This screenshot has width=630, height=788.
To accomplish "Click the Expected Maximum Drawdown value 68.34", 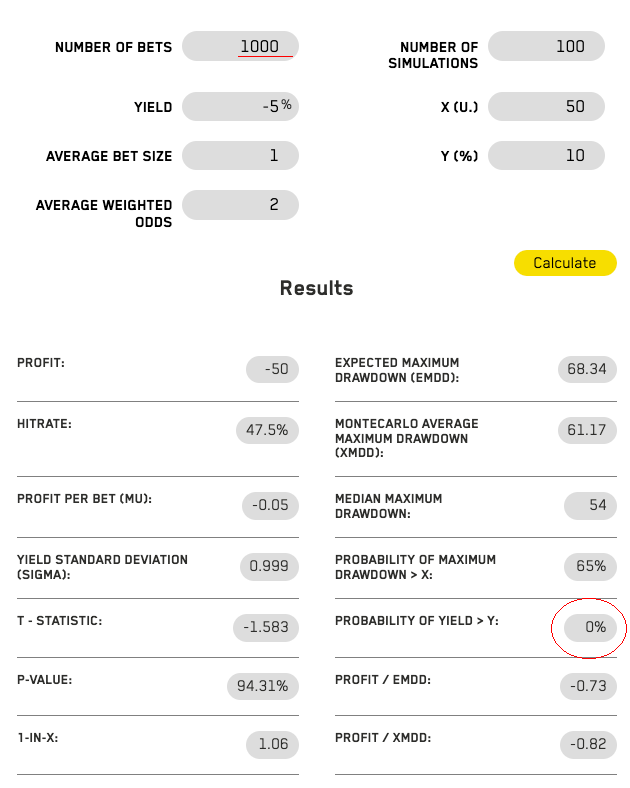I will (x=586, y=369).
